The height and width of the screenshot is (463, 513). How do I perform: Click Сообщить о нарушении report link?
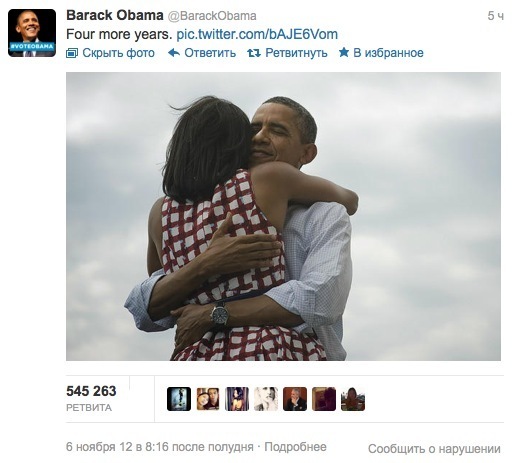click(x=434, y=449)
